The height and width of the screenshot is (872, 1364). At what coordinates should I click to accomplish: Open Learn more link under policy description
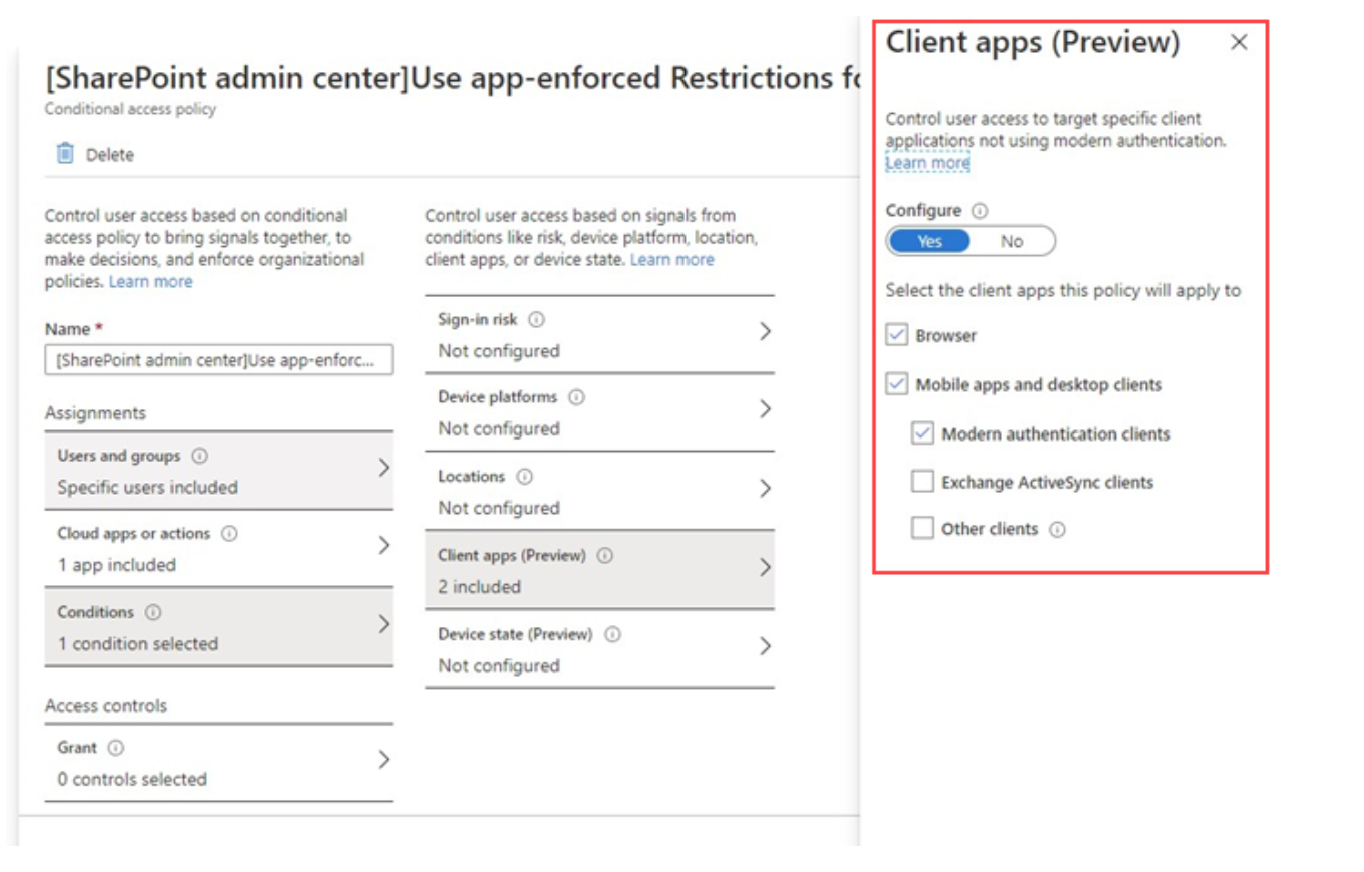coord(150,282)
